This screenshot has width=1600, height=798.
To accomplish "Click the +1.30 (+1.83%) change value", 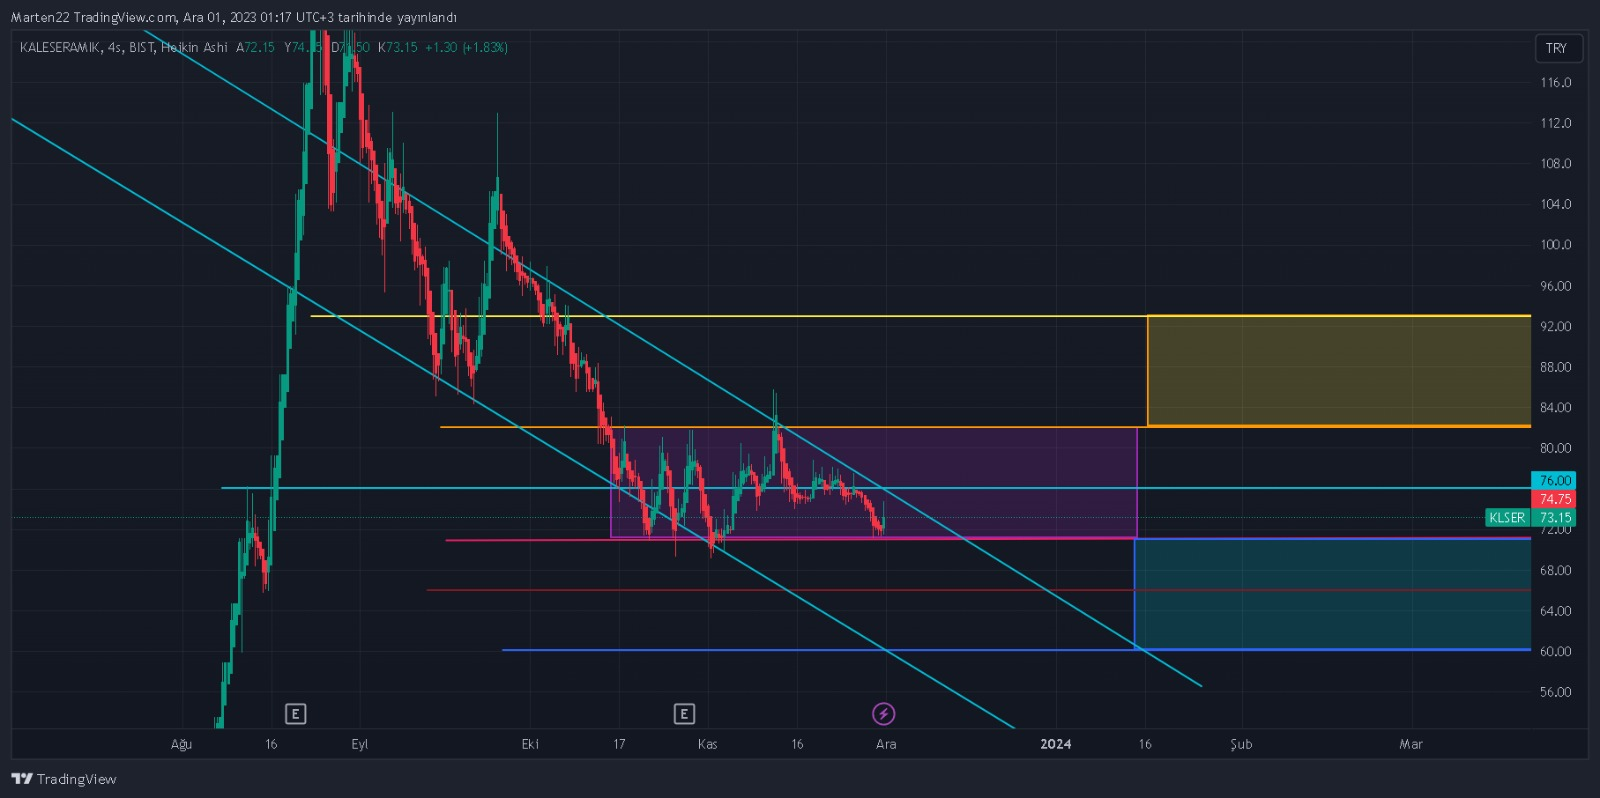I will coord(466,47).
